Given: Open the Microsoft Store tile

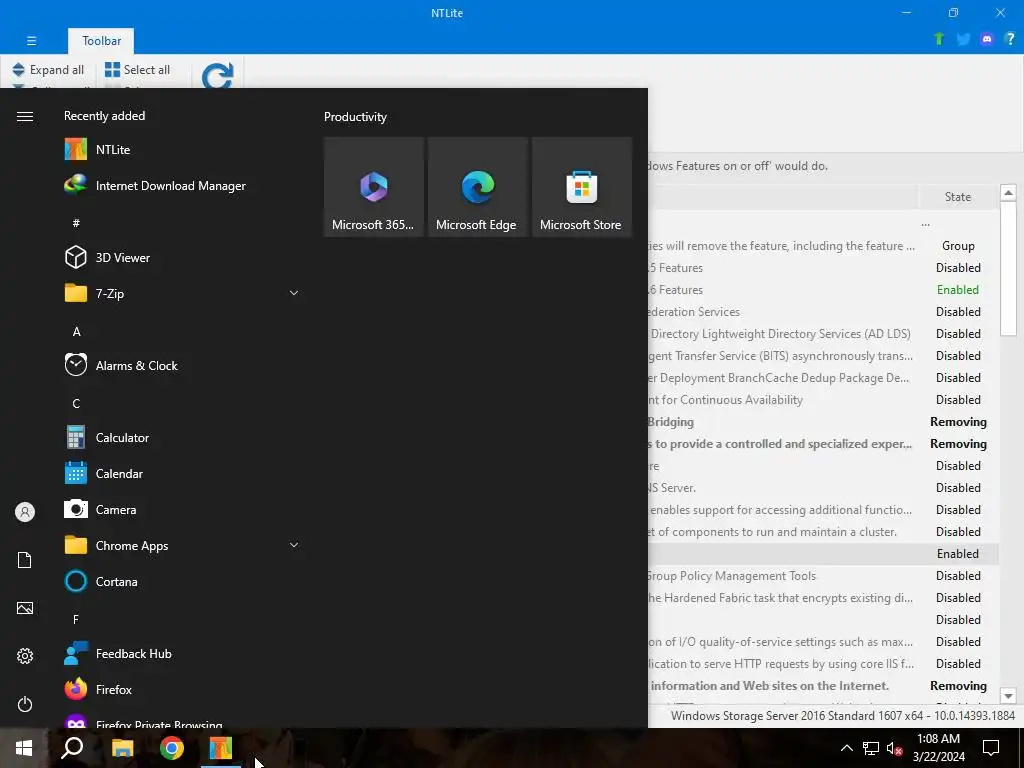Looking at the screenshot, I should pos(581,187).
